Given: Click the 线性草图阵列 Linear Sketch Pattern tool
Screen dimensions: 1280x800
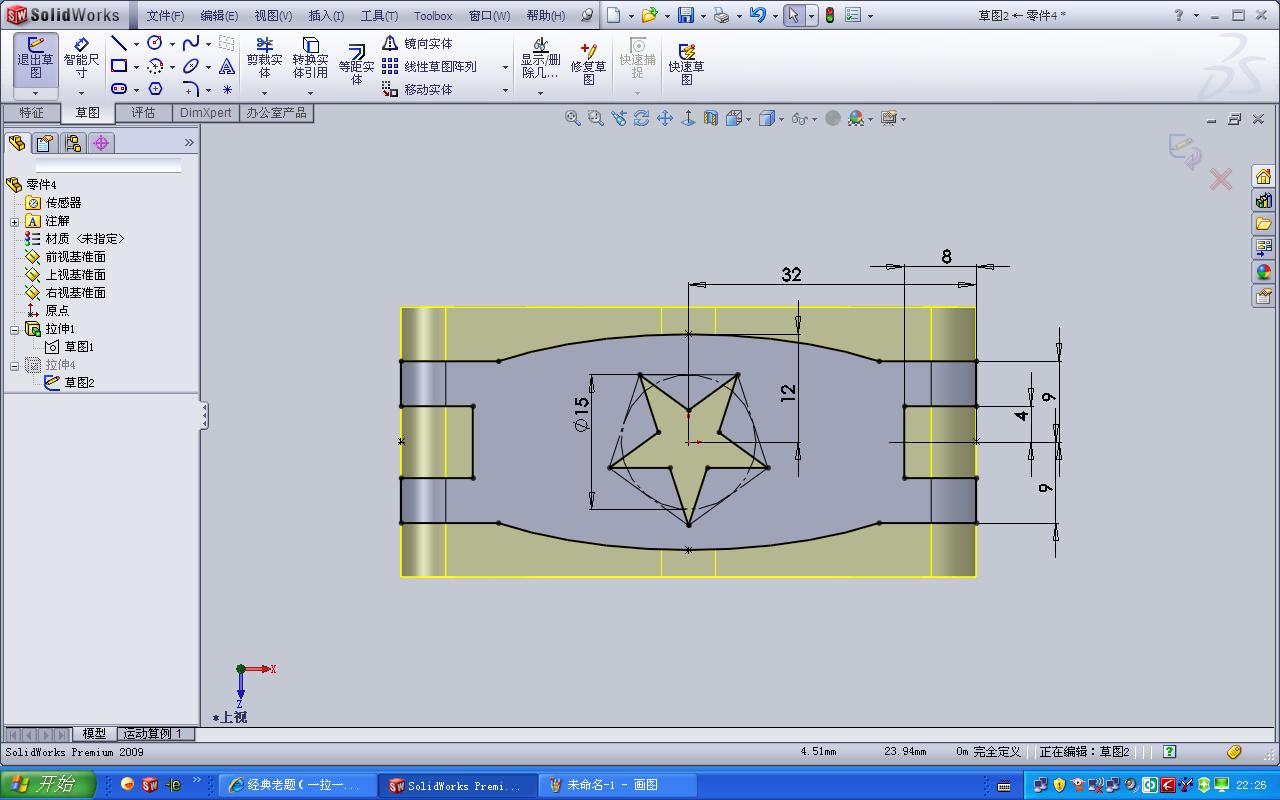Looking at the screenshot, I should (x=429, y=66).
